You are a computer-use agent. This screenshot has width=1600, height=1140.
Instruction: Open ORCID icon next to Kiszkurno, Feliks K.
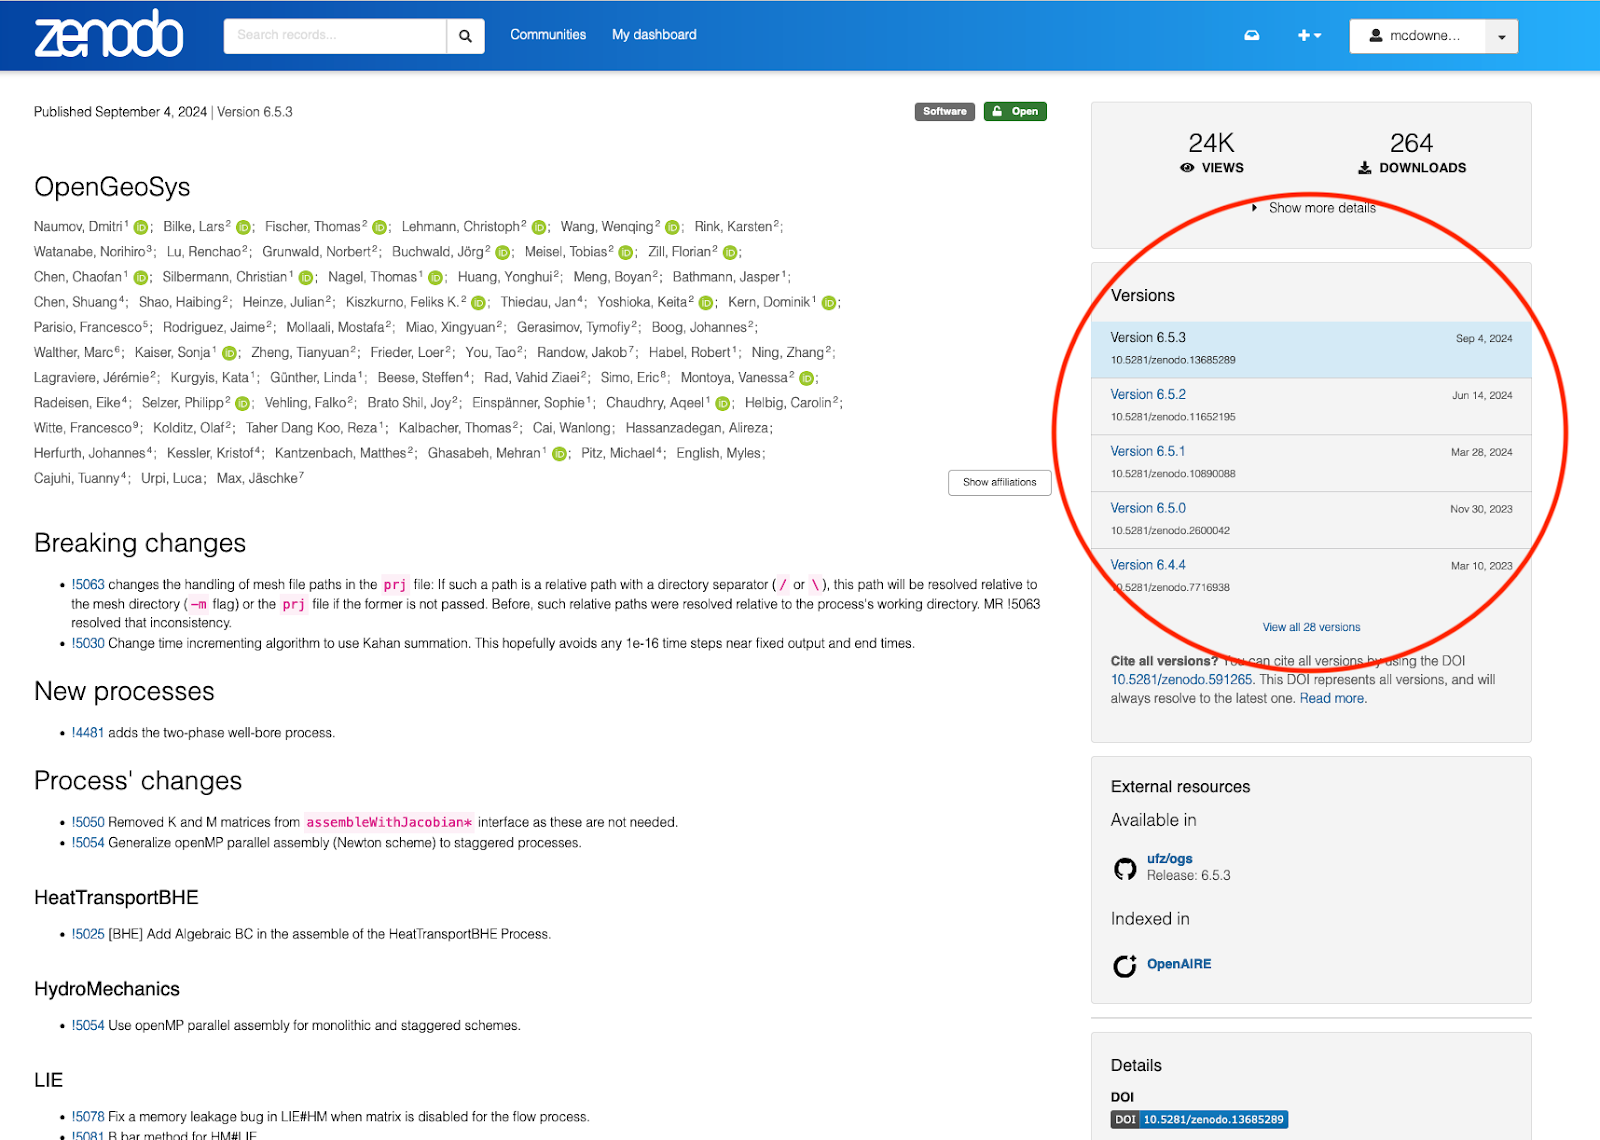point(478,303)
